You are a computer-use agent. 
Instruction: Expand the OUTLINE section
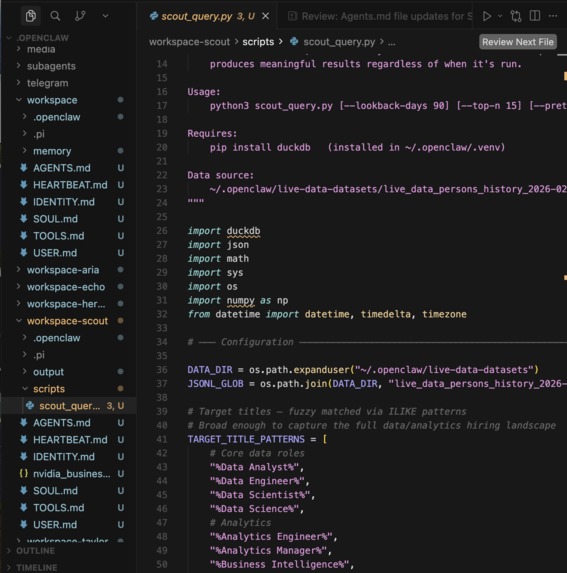(x=35, y=551)
